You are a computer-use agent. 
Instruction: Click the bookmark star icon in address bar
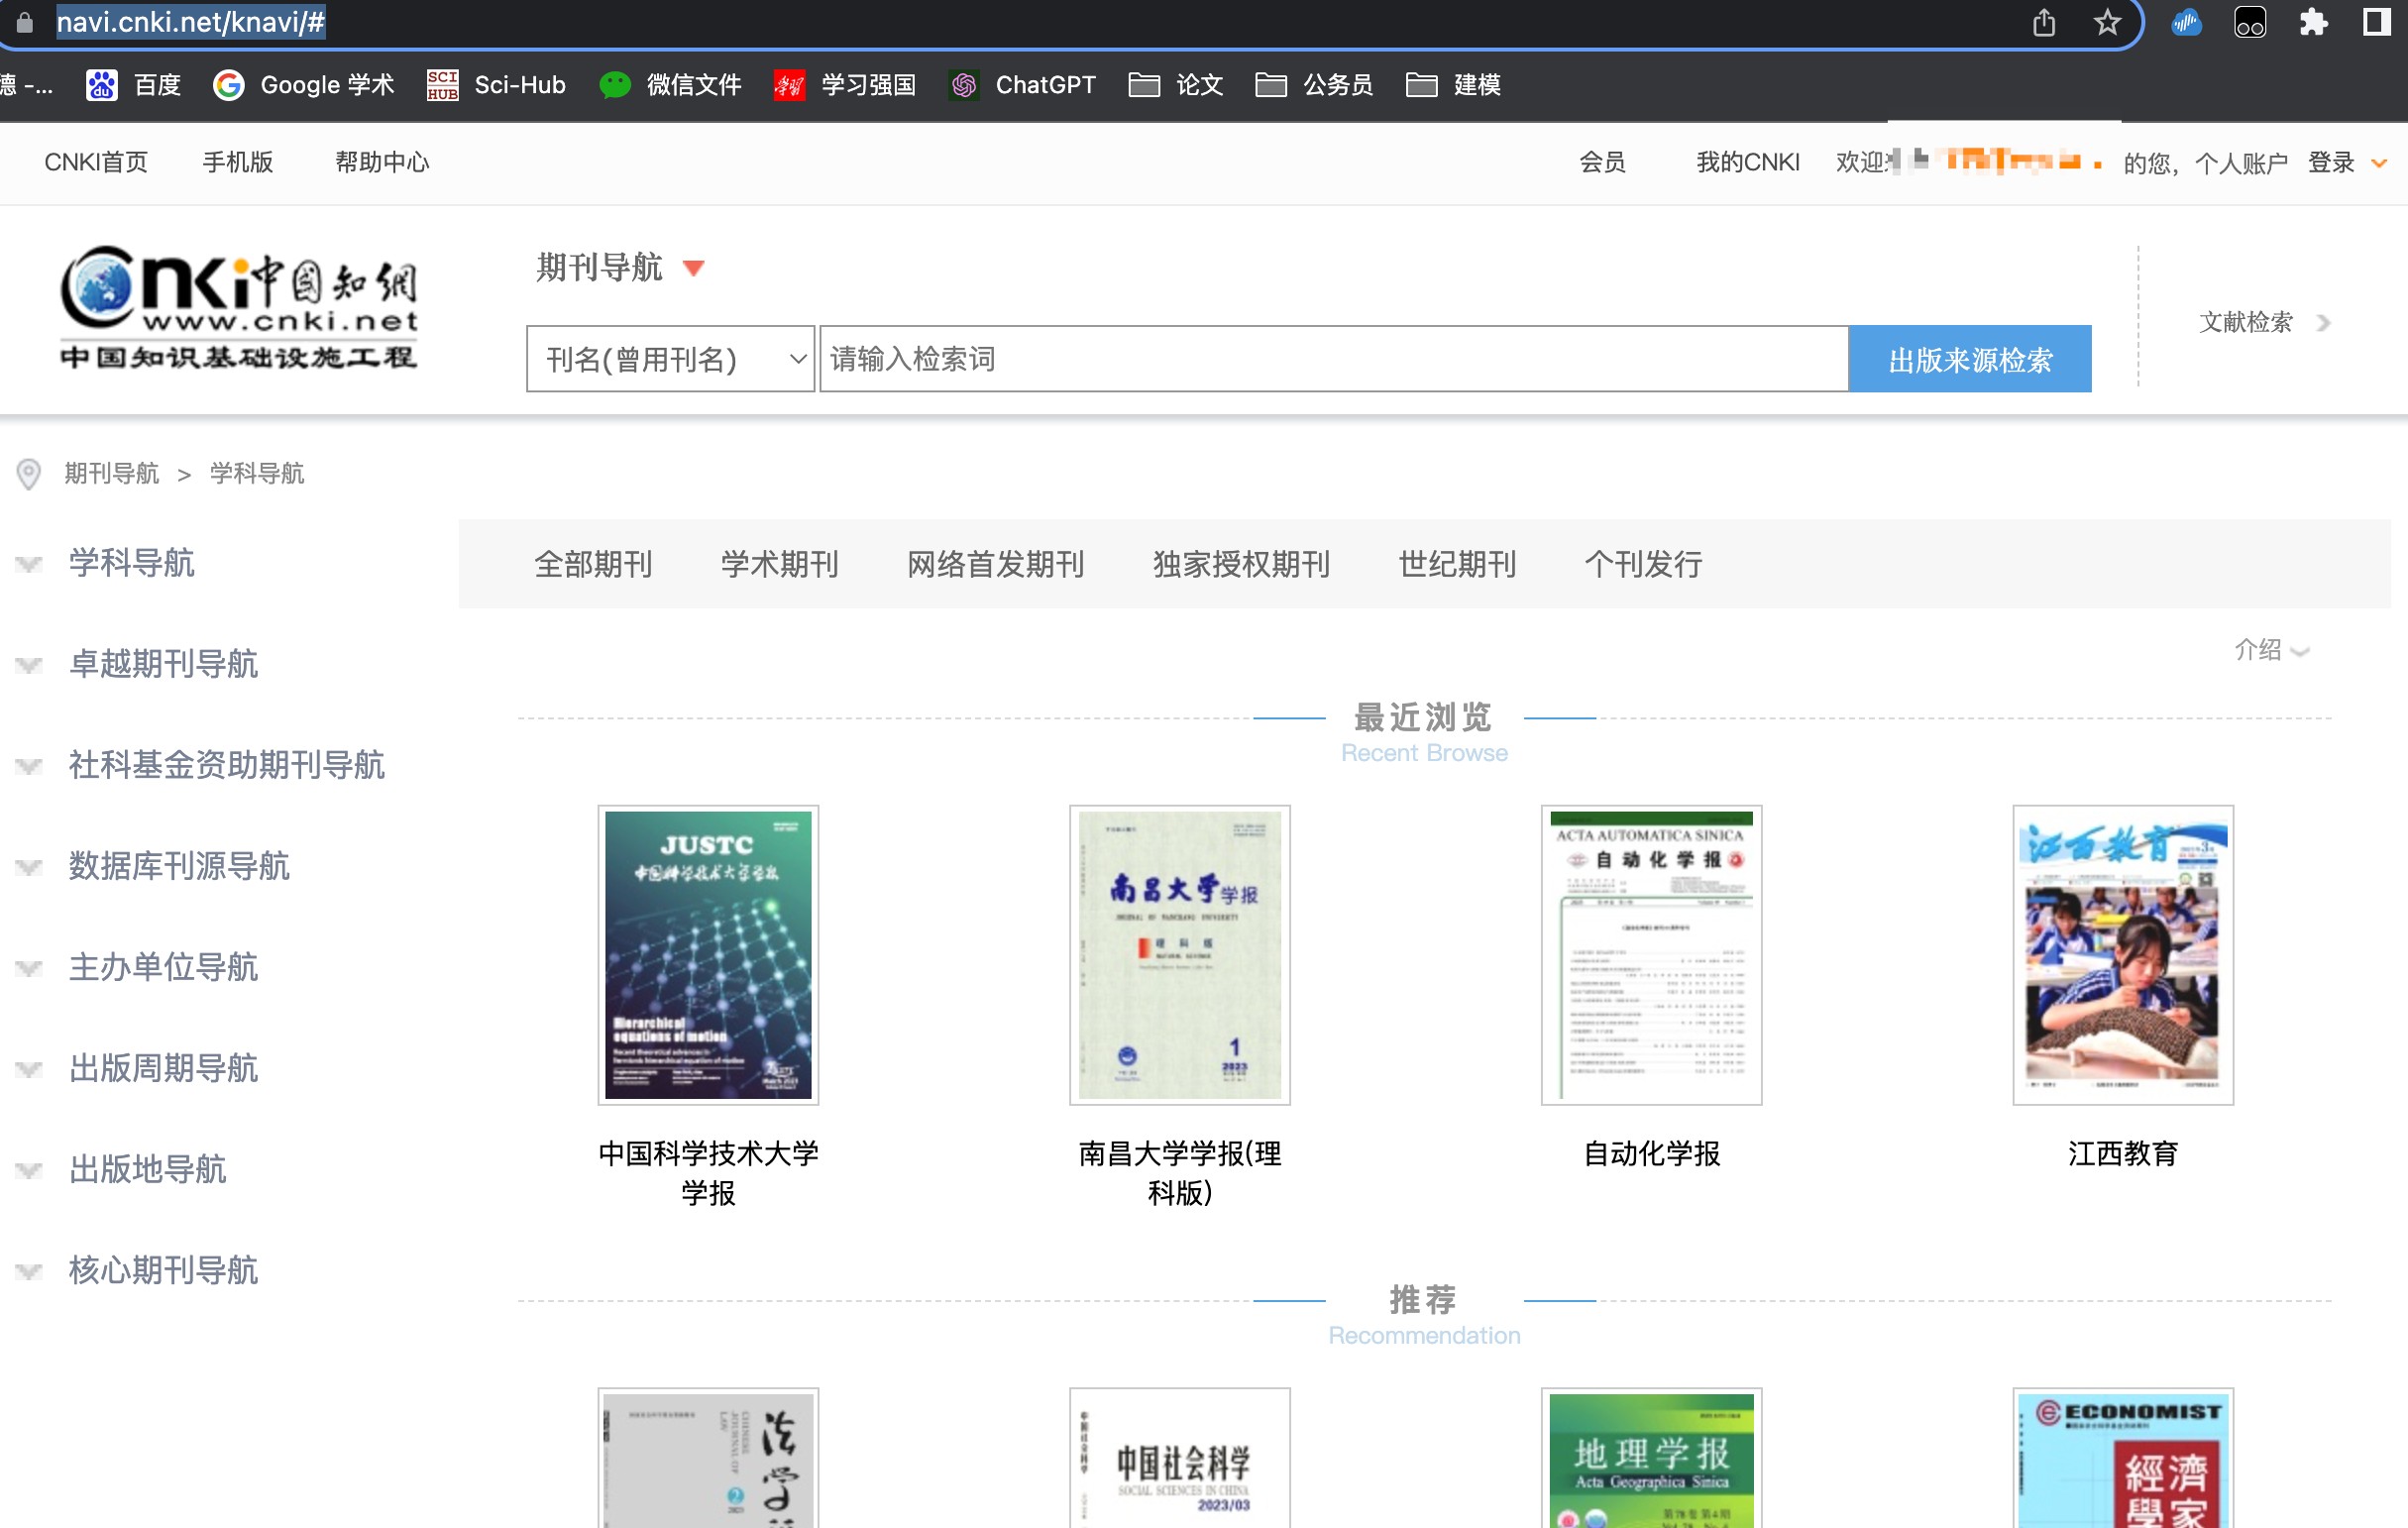coord(2107,22)
